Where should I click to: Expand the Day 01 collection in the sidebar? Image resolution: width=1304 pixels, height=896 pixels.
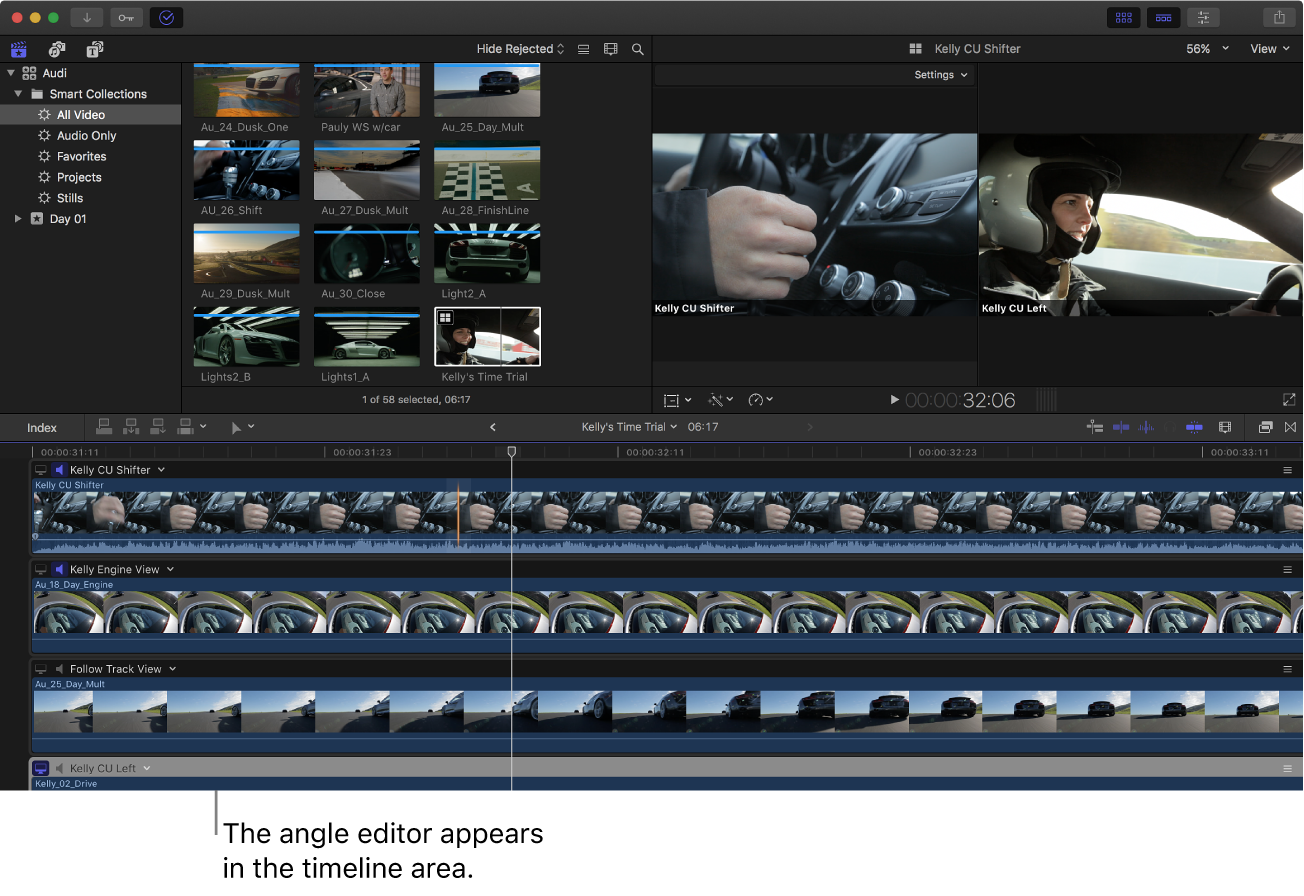[x=16, y=218]
